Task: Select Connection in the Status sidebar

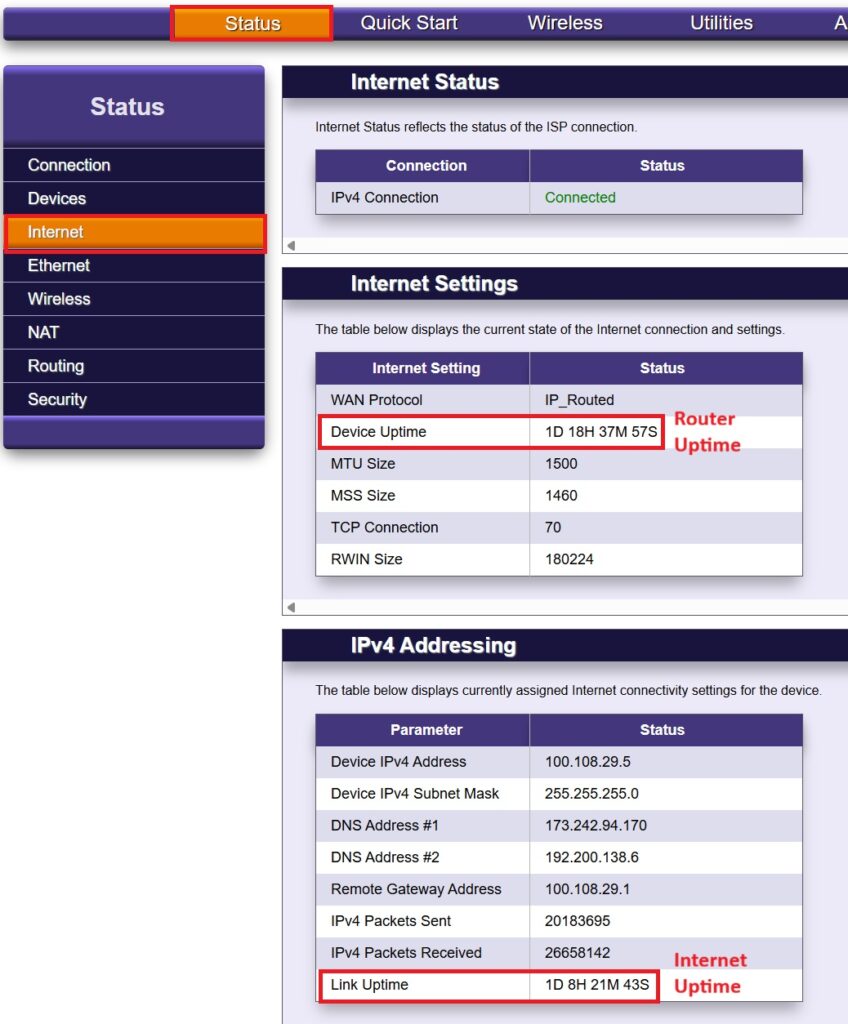Action: [x=69, y=165]
